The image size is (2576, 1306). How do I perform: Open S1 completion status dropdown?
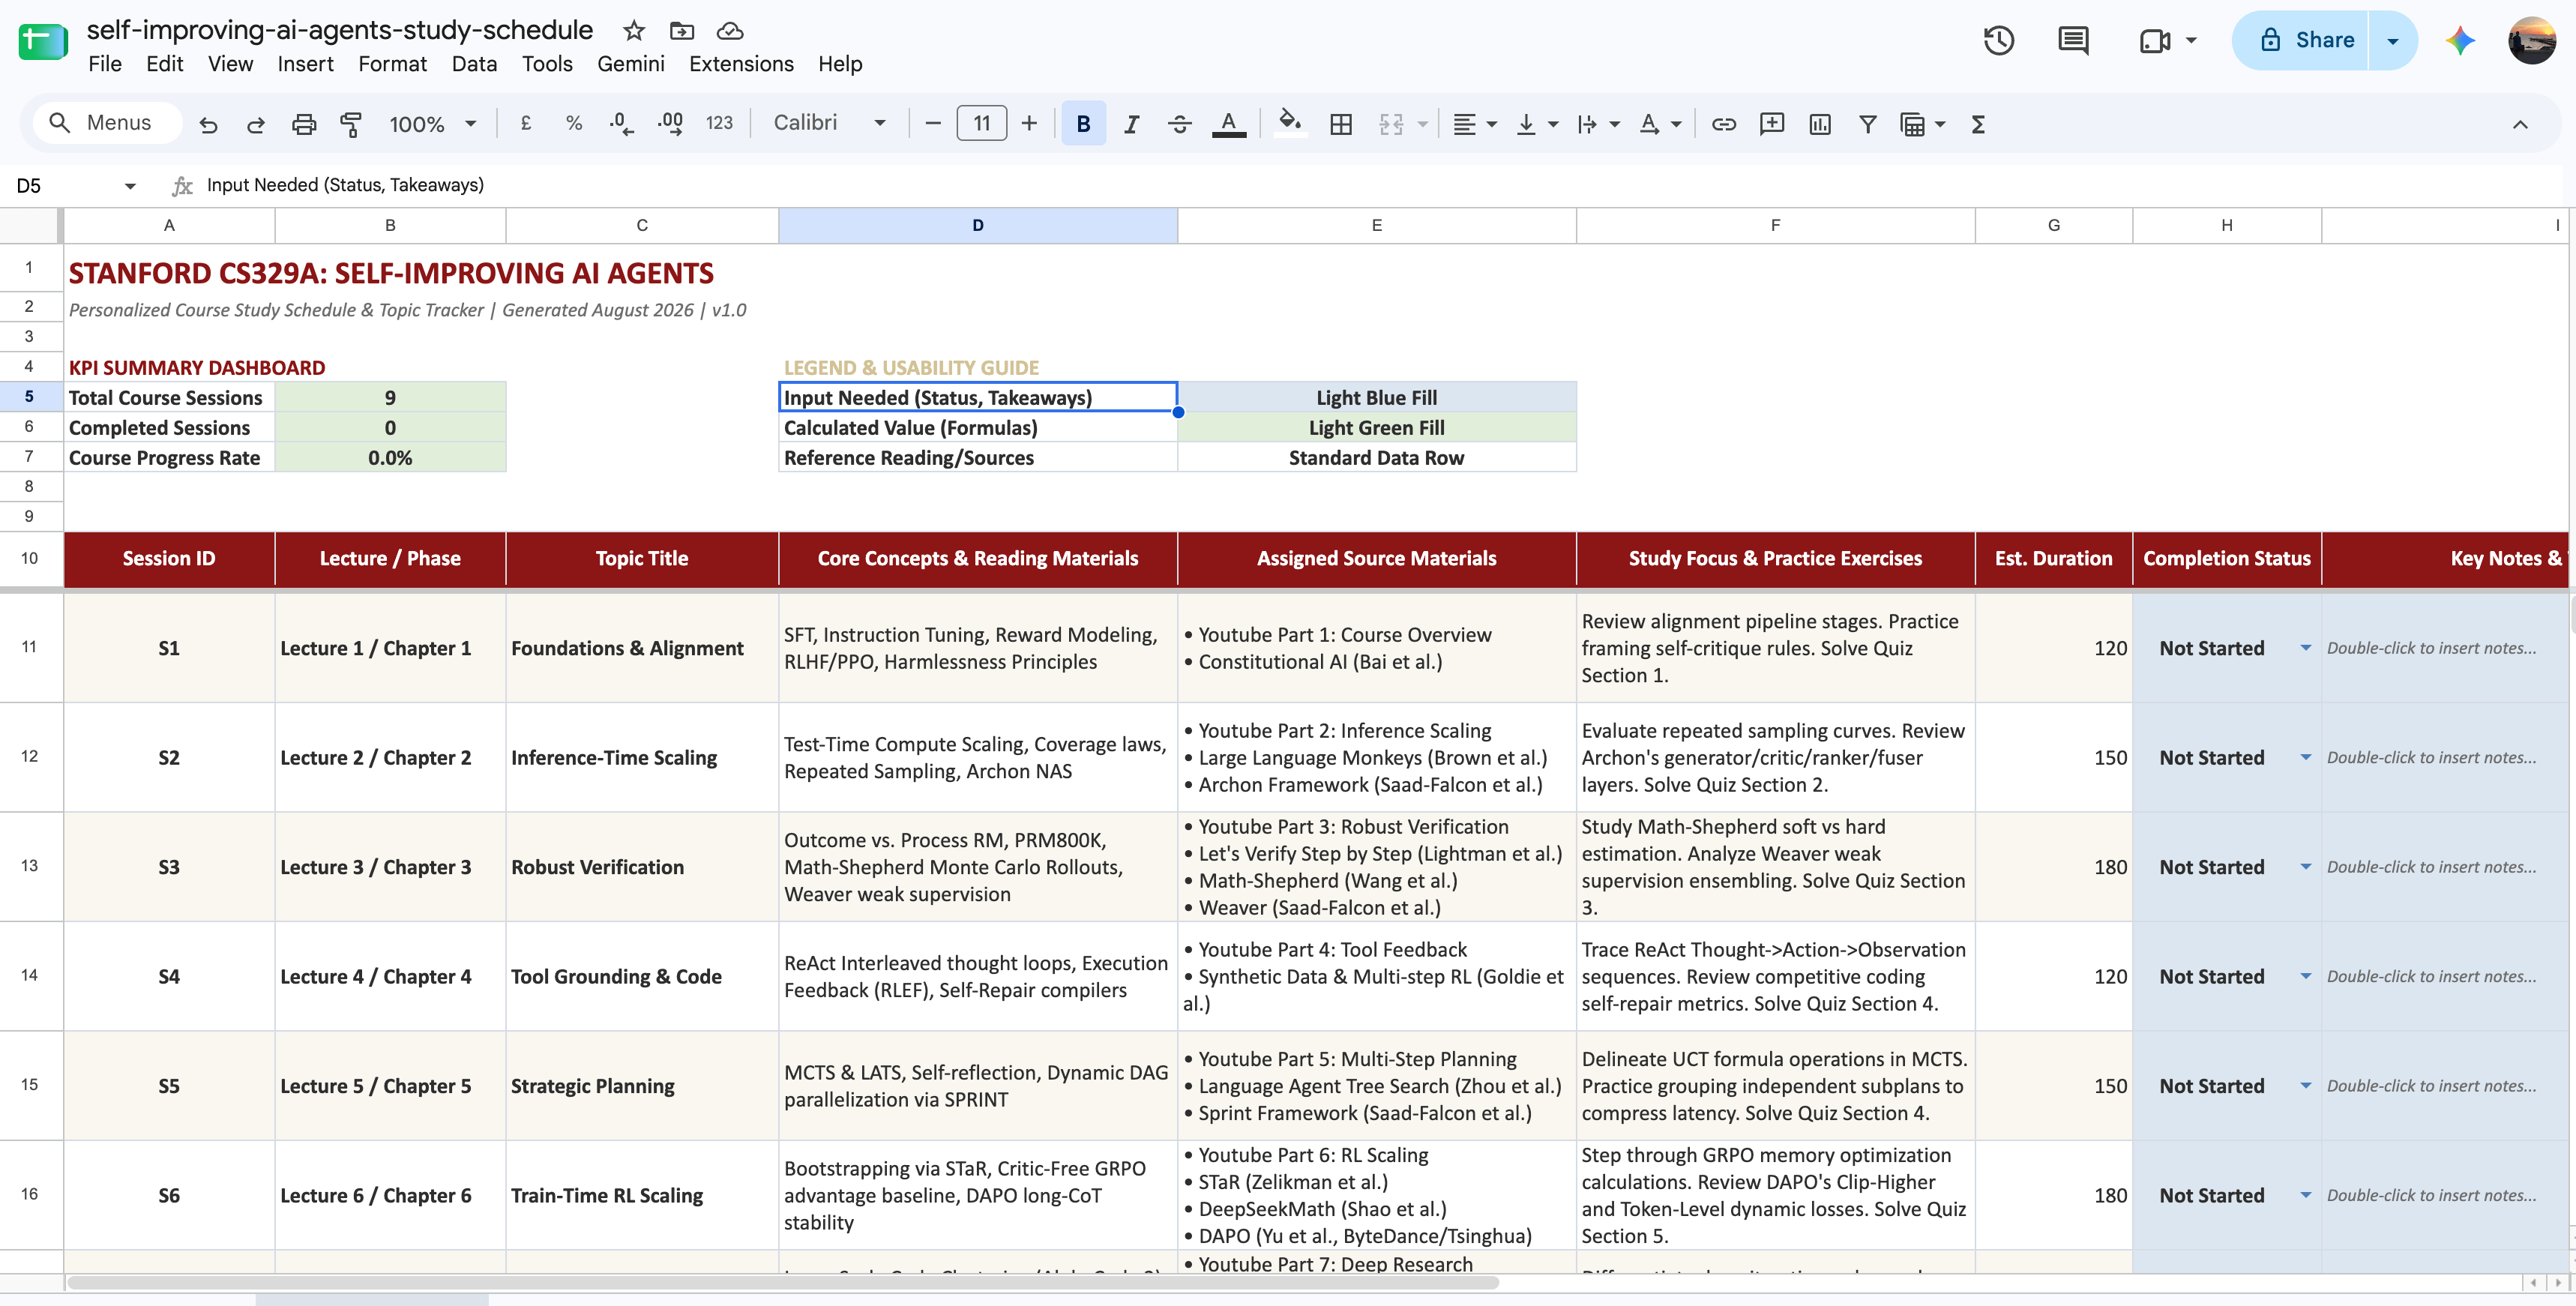pos(2305,648)
